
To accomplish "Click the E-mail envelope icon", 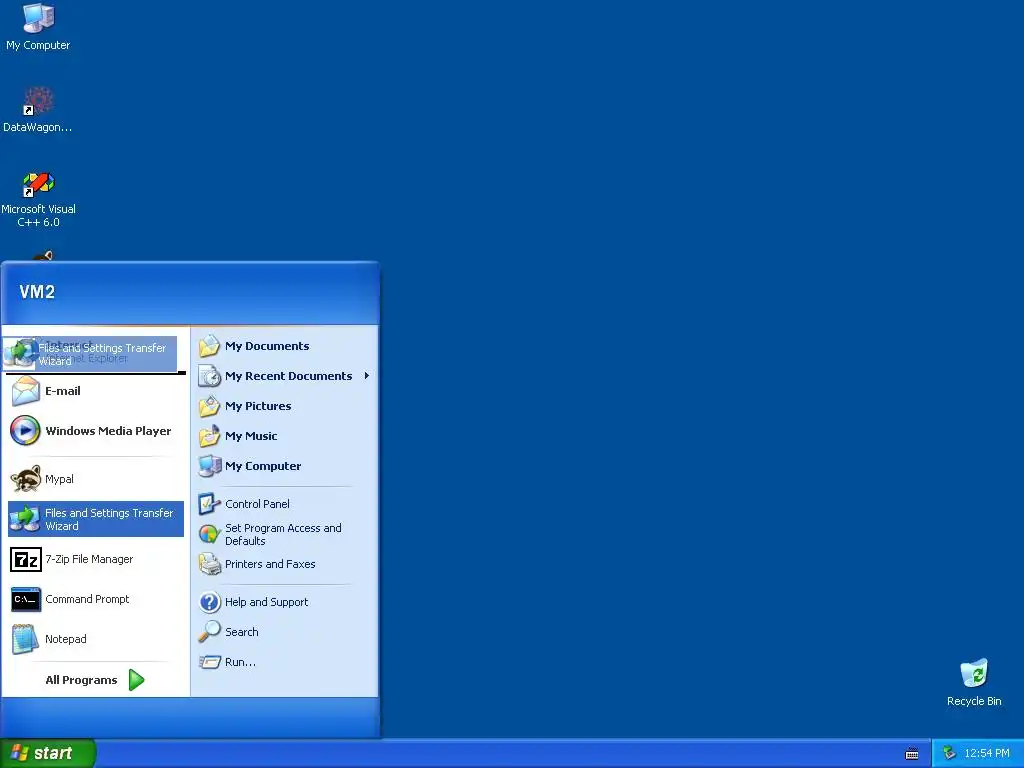I will [x=25, y=391].
